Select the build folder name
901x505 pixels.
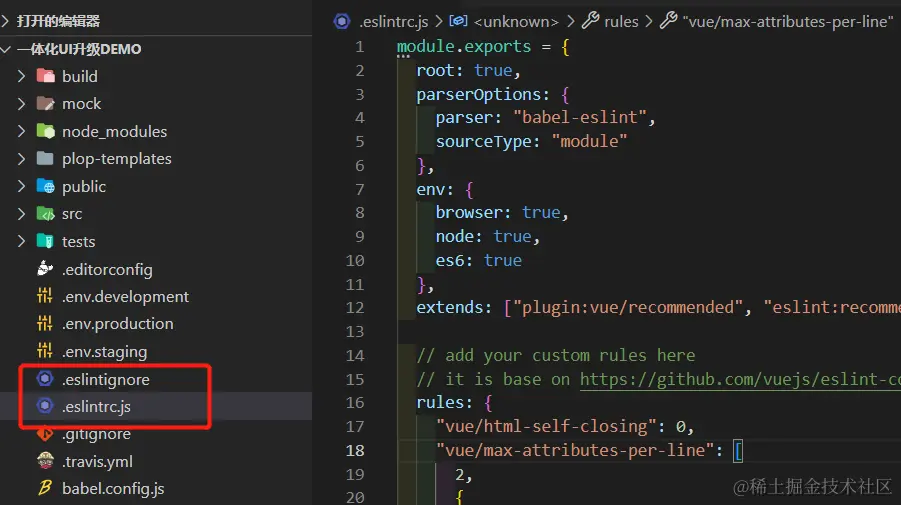point(80,76)
